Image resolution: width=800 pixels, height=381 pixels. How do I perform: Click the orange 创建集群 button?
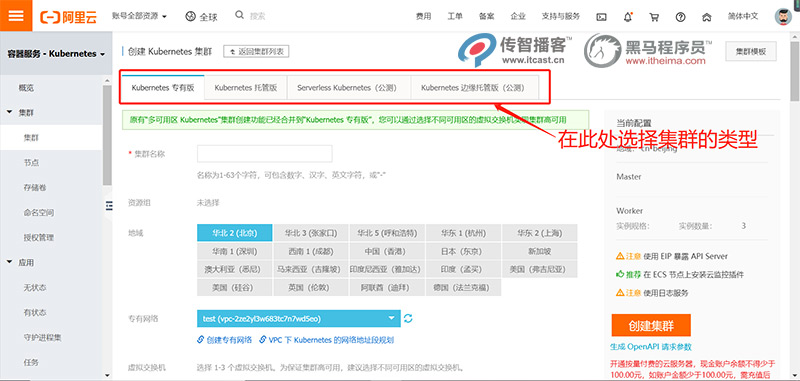pyautogui.click(x=651, y=325)
